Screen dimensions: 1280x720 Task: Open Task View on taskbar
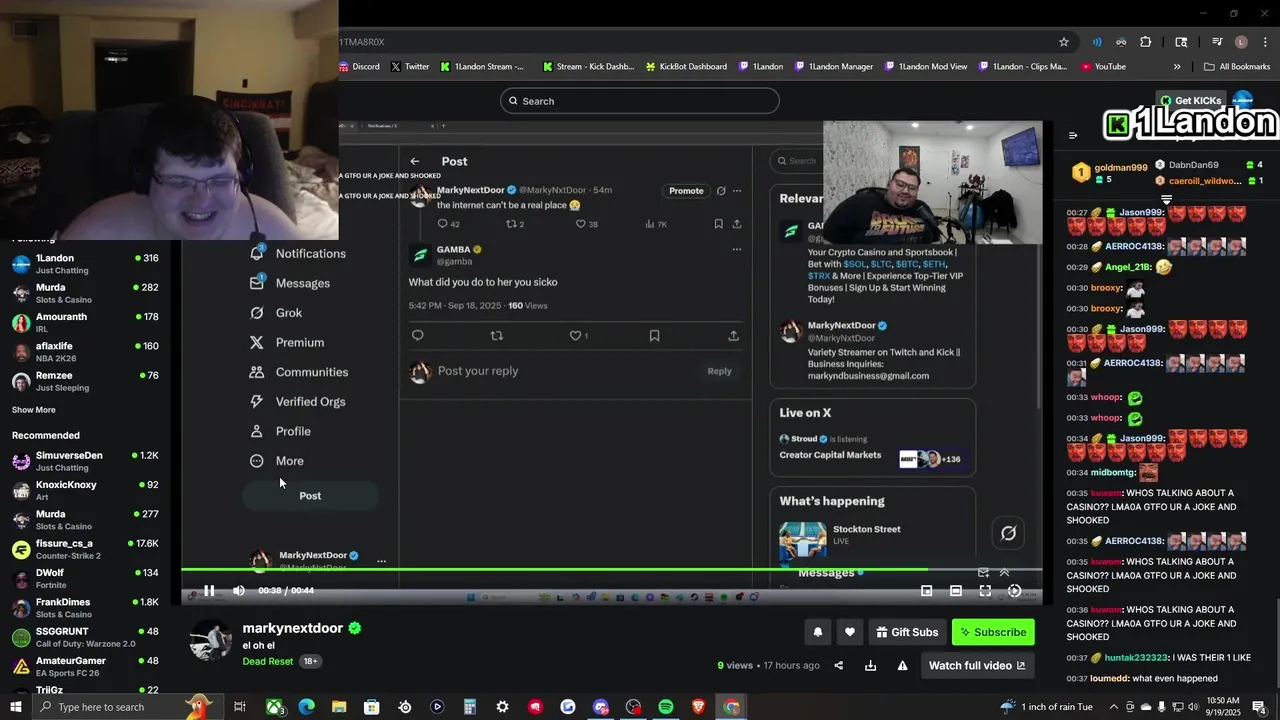click(240, 707)
